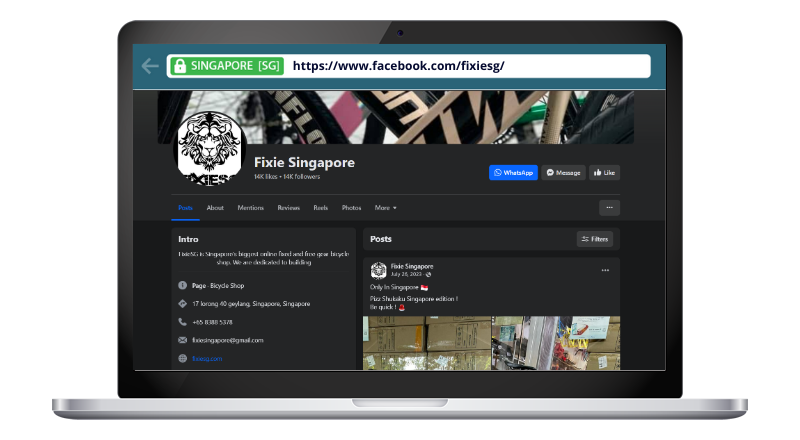This screenshot has width=800, height=440.
Task: Open page options three-dot menu beside tabs
Action: [x=609, y=208]
